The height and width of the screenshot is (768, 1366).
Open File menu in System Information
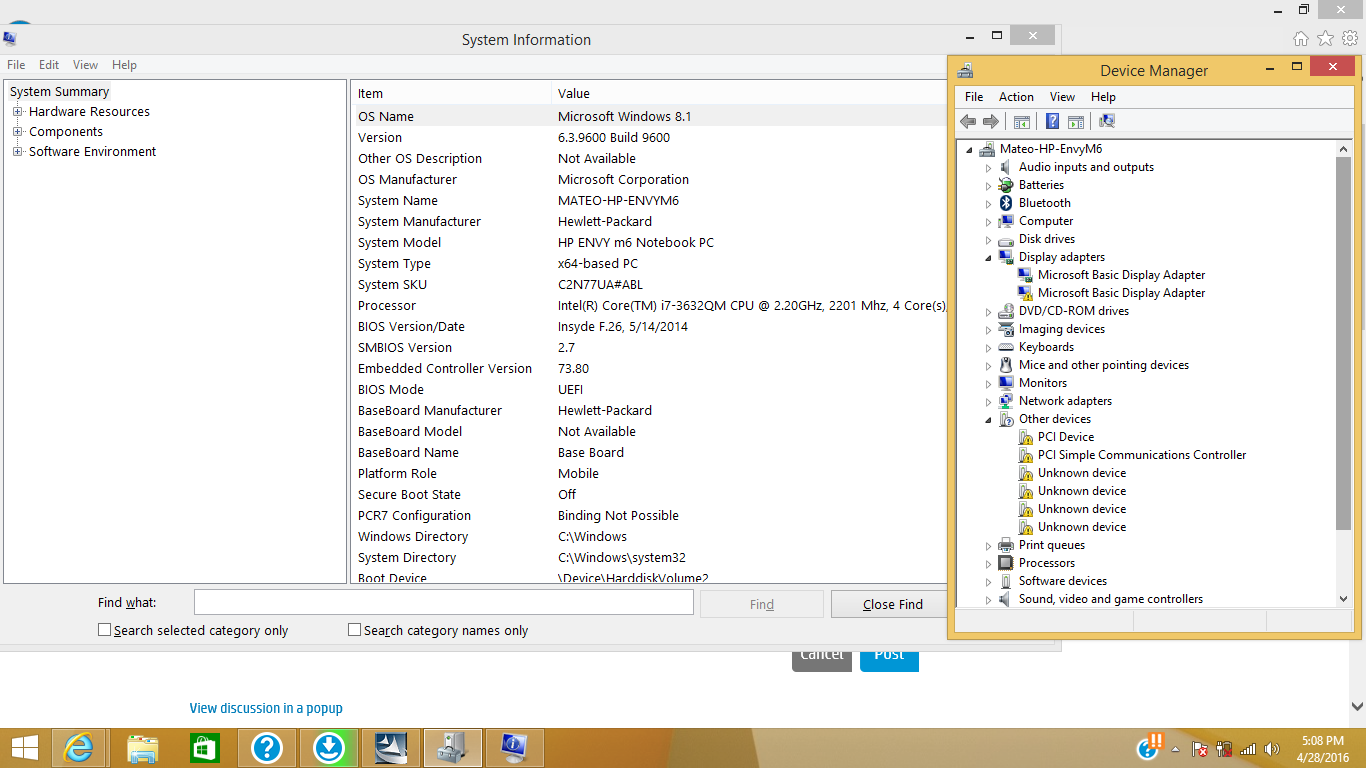click(x=16, y=65)
